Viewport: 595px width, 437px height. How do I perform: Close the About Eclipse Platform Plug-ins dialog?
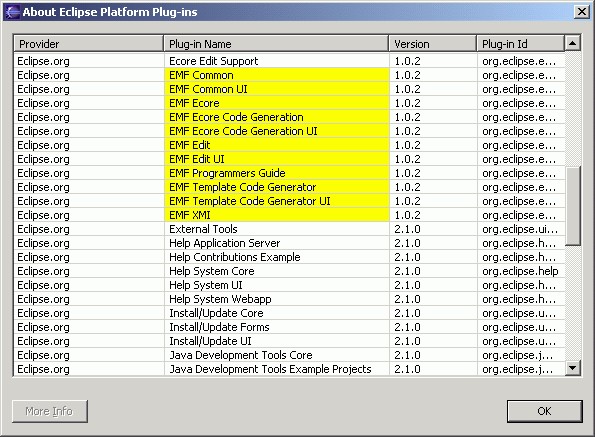pos(581,12)
